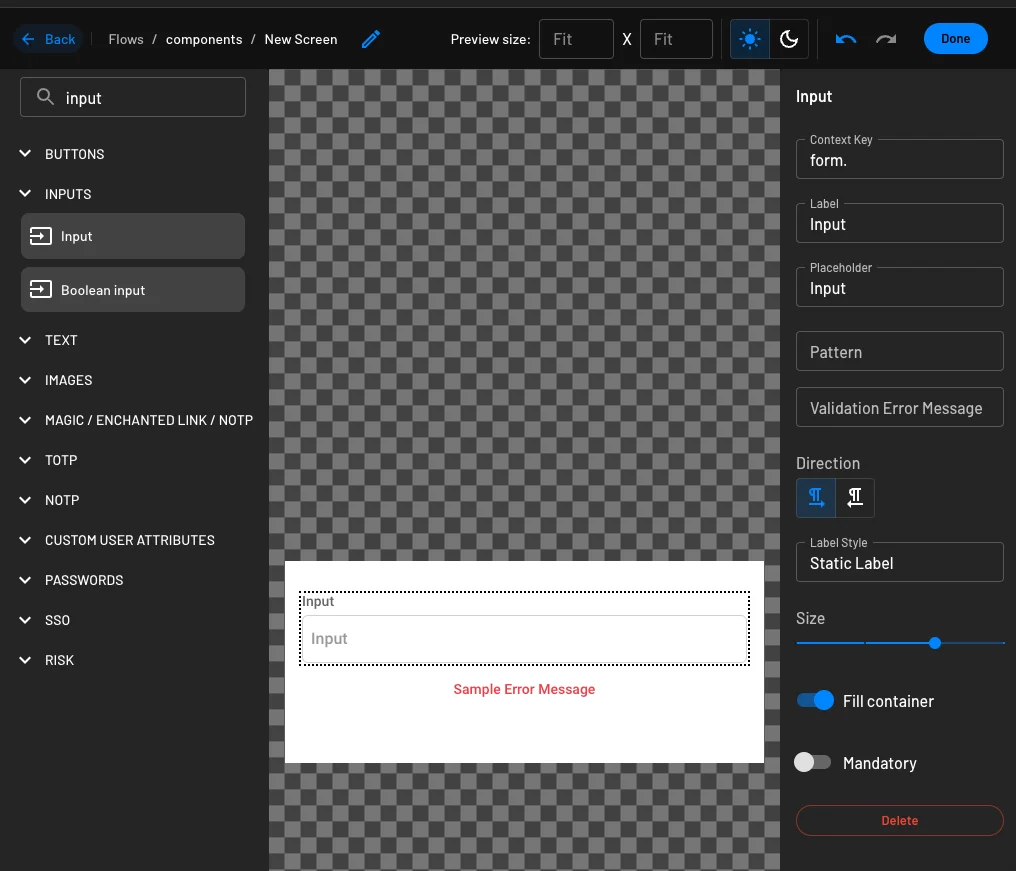Viewport: 1016px width, 871px height.
Task: Switch preview to dark mode moon icon
Action: pos(789,39)
